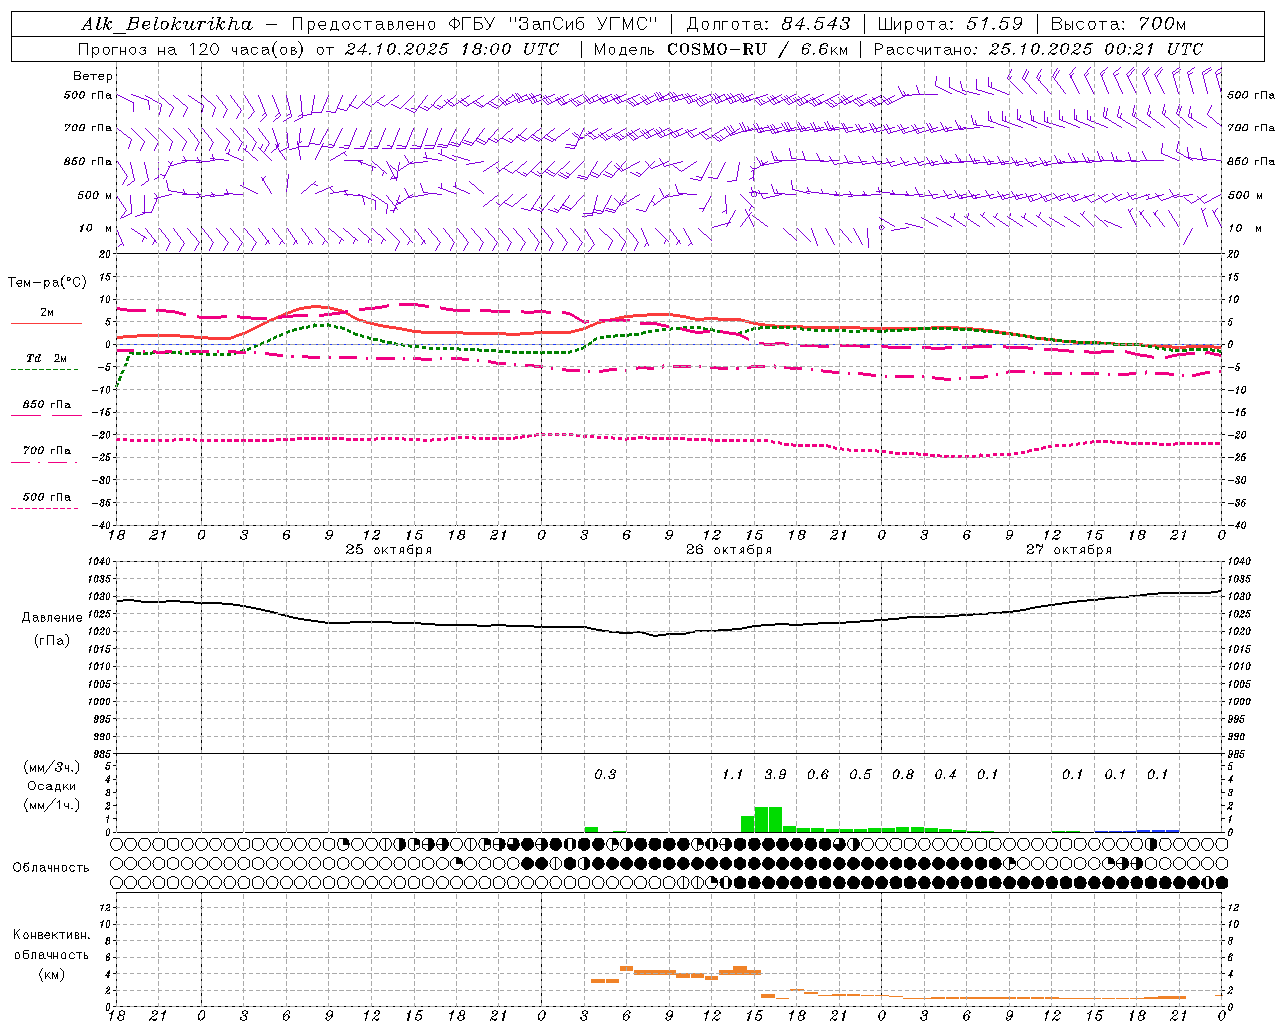Click the left 700 гПа wind level label

click(88, 128)
